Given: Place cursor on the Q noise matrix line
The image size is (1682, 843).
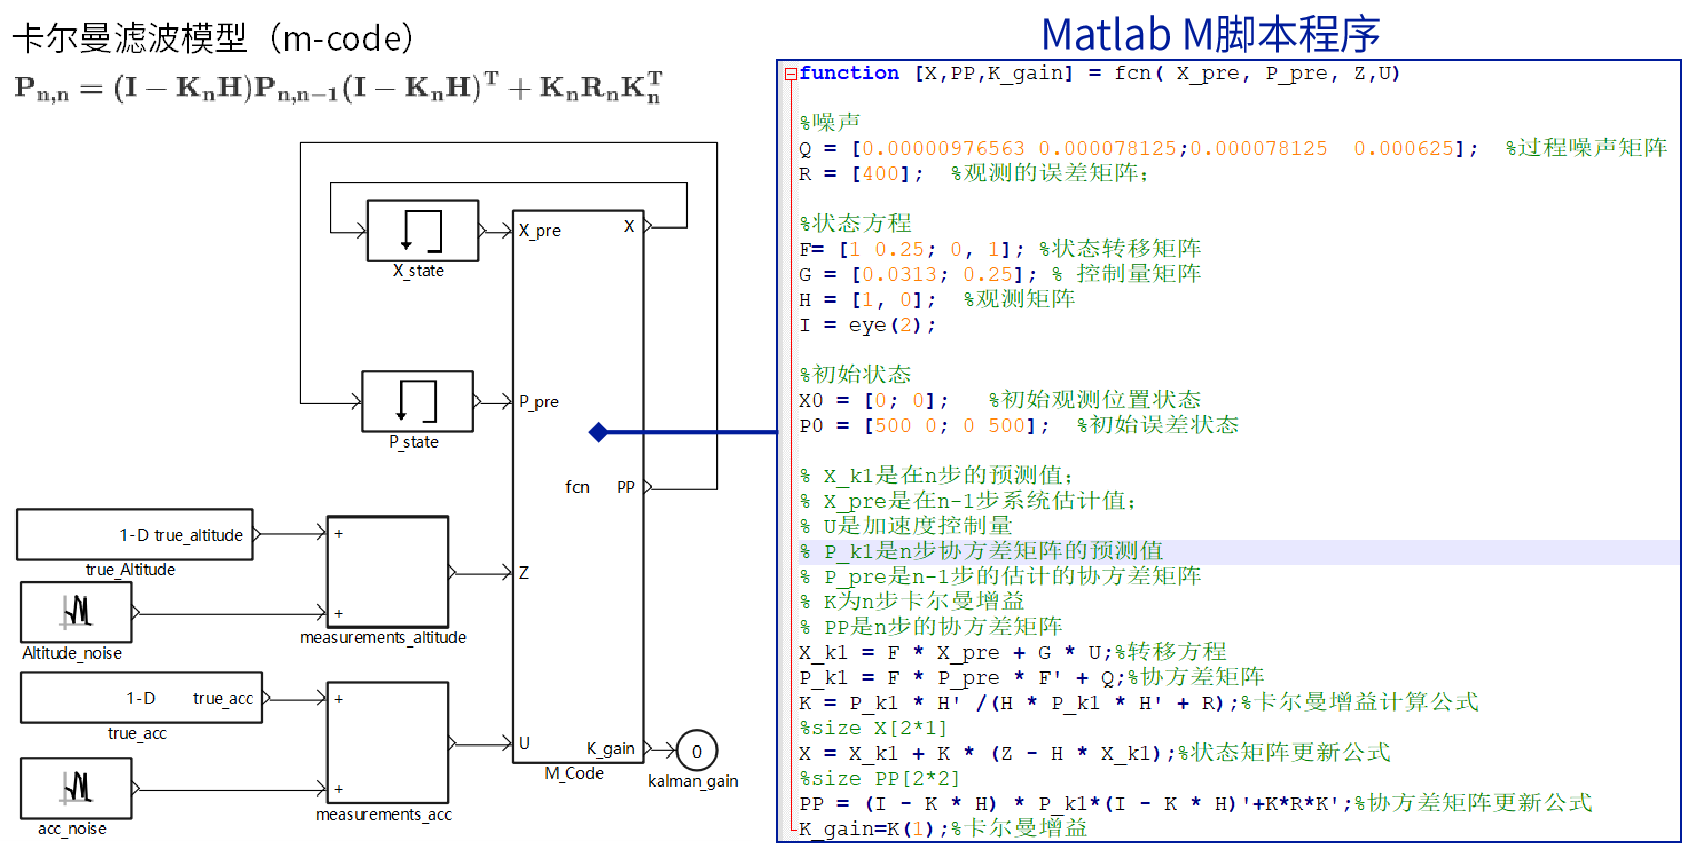Looking at the screenshot, I should [x=1100, y=149].
